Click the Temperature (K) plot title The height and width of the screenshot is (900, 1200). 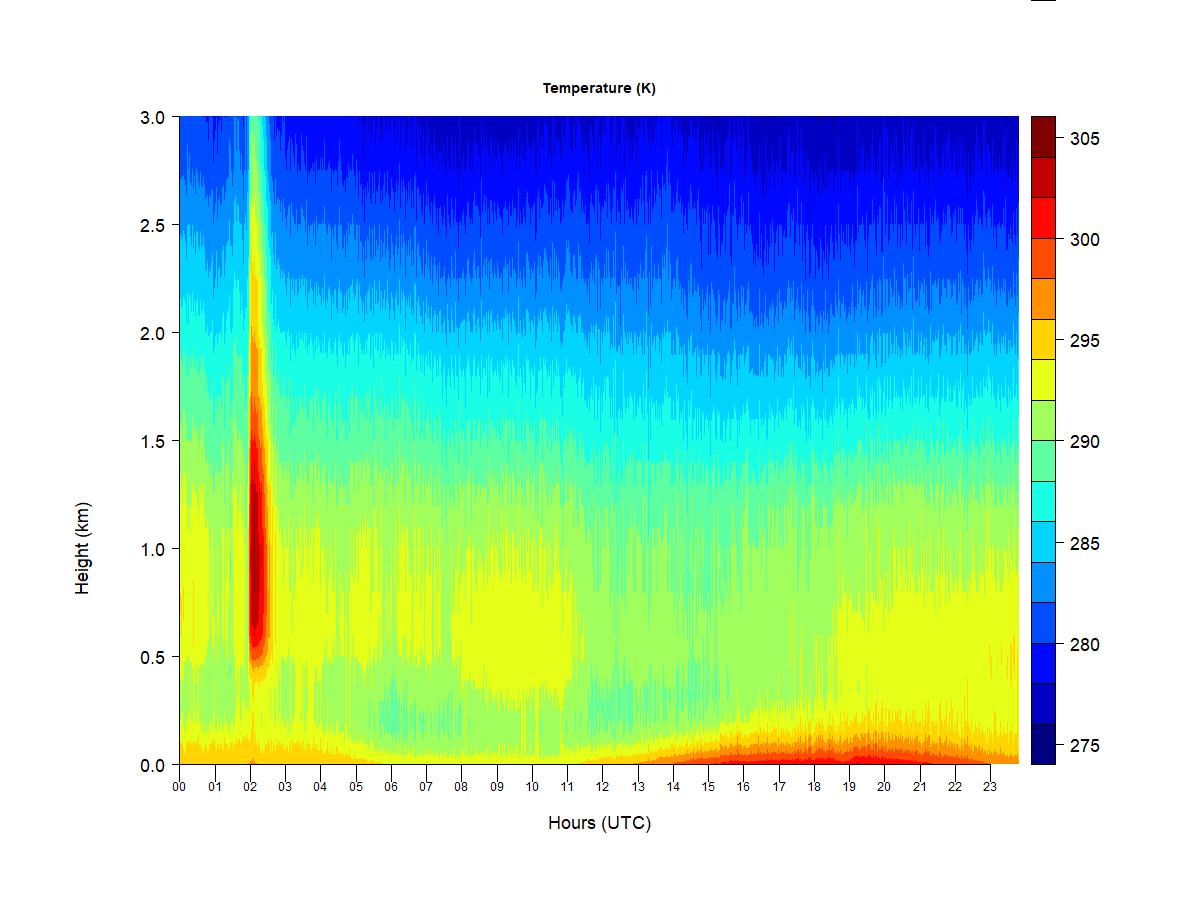(x=599, y=88)
